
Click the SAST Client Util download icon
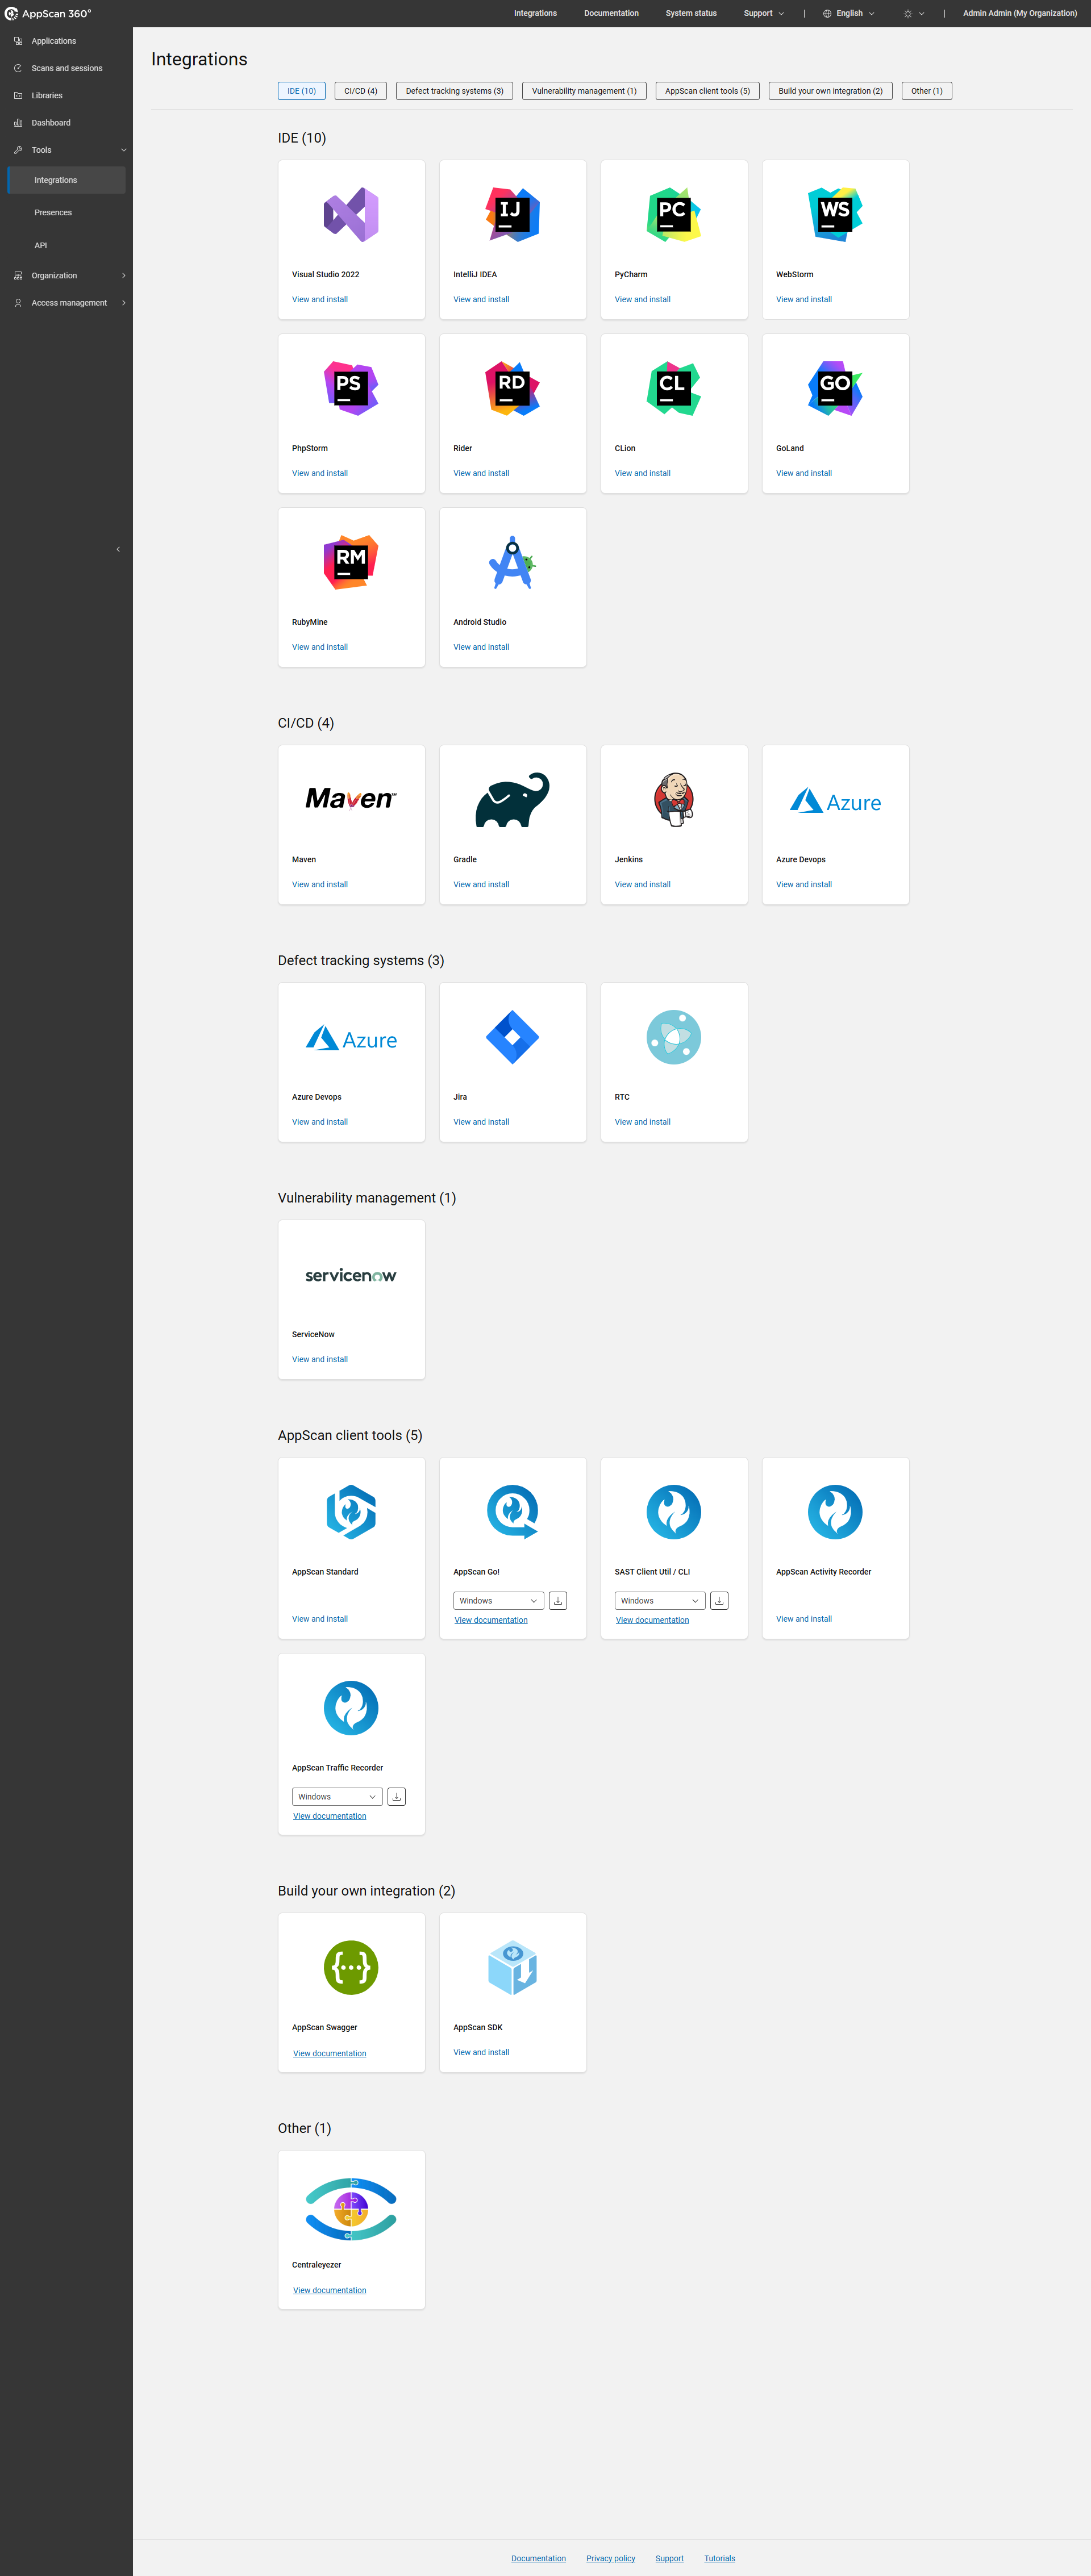click(719, 1600)
